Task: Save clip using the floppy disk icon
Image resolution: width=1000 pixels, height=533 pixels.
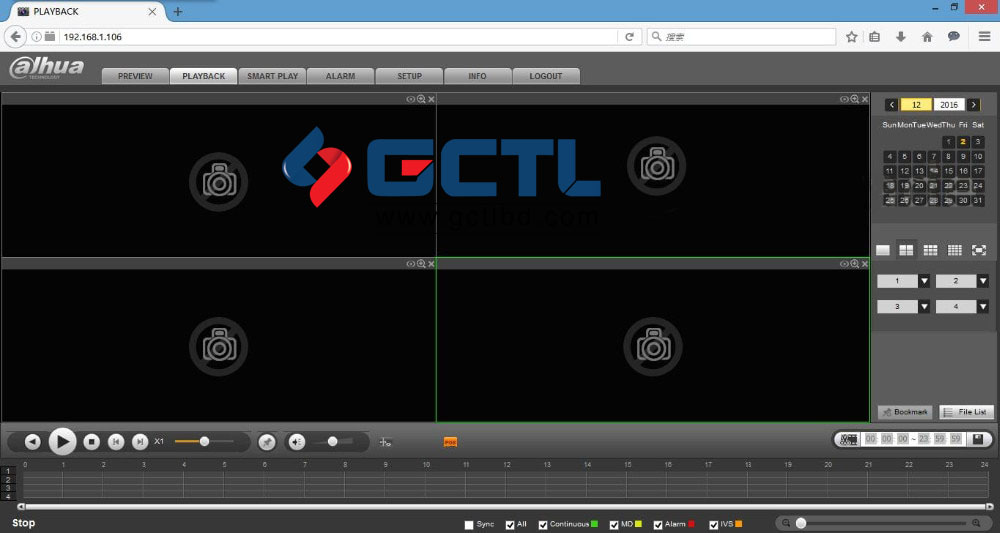Action: click(x=978, y=439)
